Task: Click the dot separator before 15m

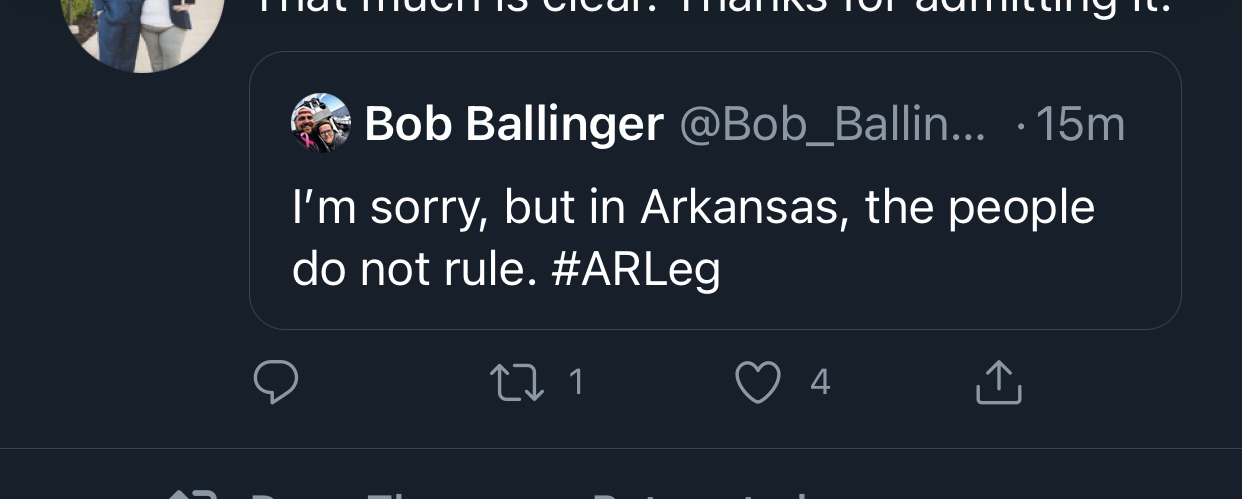Action: [x=1019, y=126]
